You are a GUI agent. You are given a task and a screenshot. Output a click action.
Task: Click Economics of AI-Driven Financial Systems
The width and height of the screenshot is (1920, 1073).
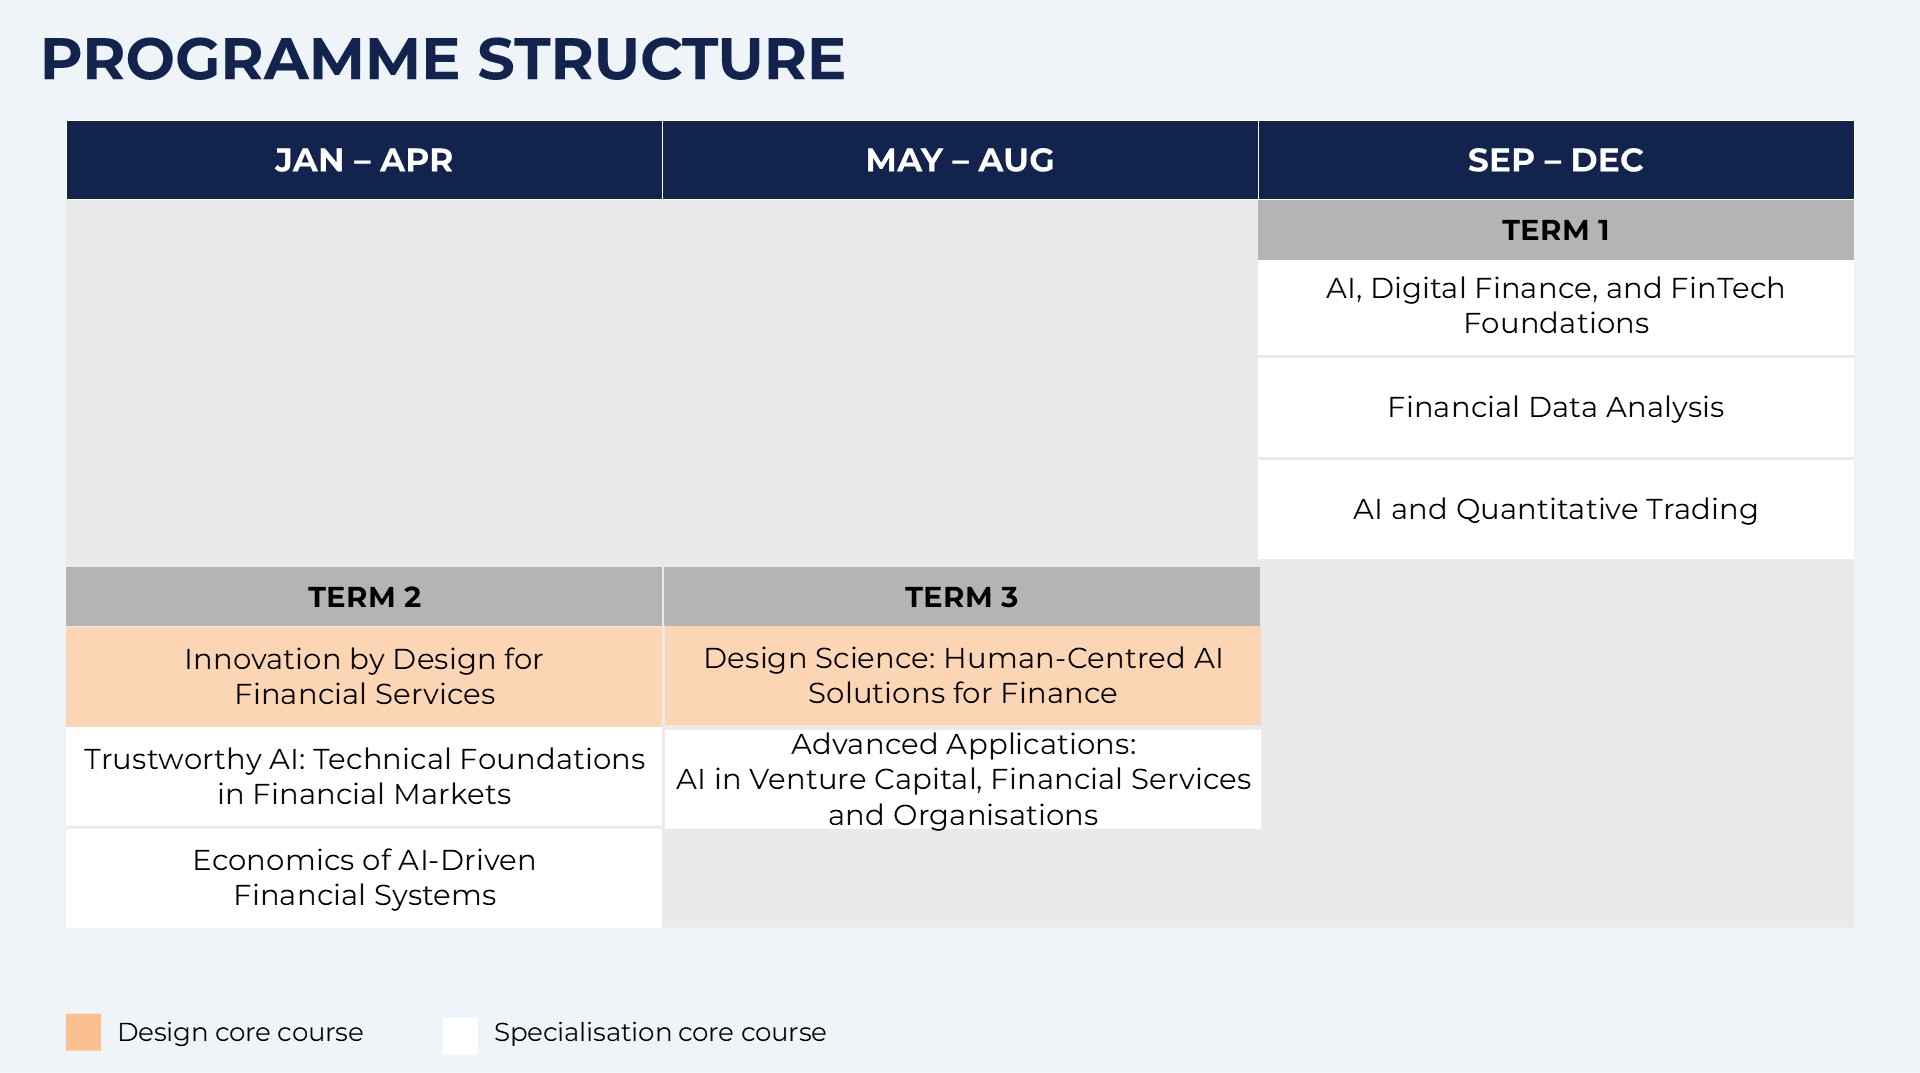364,877
